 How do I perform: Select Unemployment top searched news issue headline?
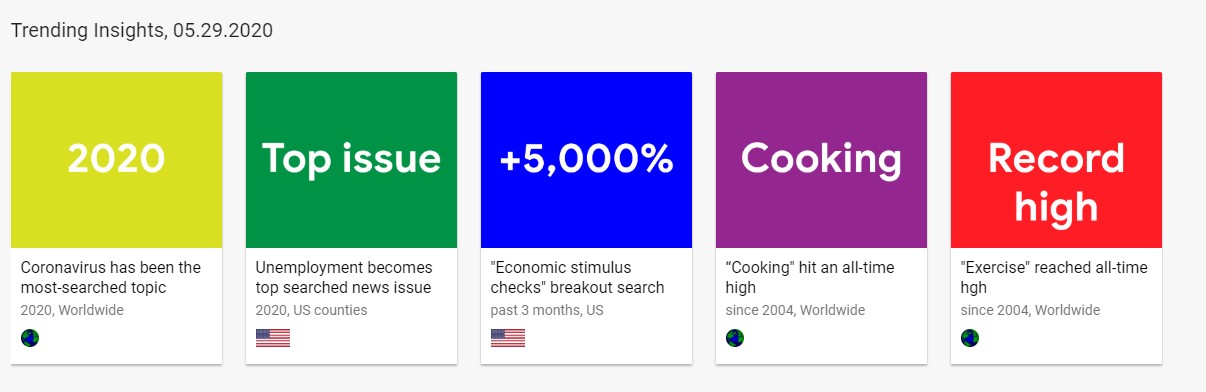point(344,278)
